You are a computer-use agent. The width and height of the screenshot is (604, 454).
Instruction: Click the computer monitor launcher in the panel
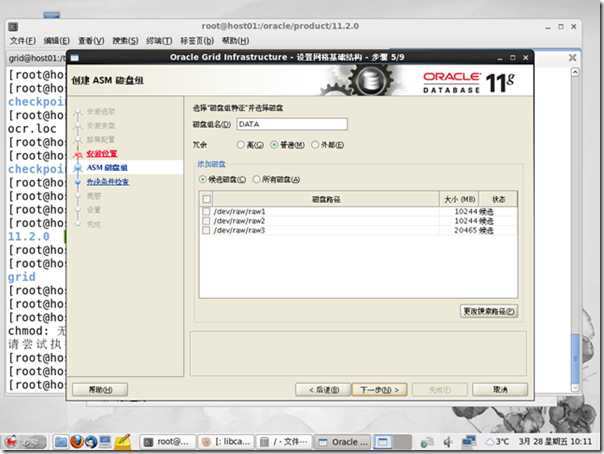105,442
